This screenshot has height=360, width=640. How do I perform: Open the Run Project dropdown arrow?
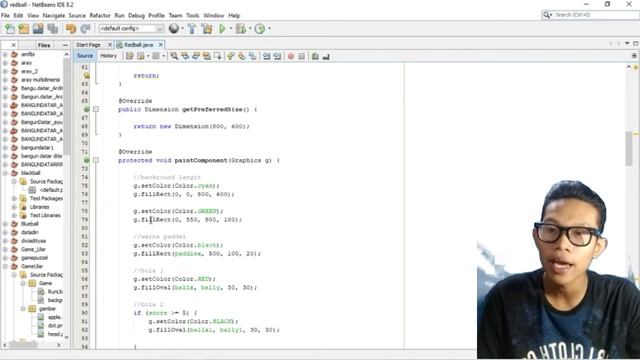coord(231,29)
